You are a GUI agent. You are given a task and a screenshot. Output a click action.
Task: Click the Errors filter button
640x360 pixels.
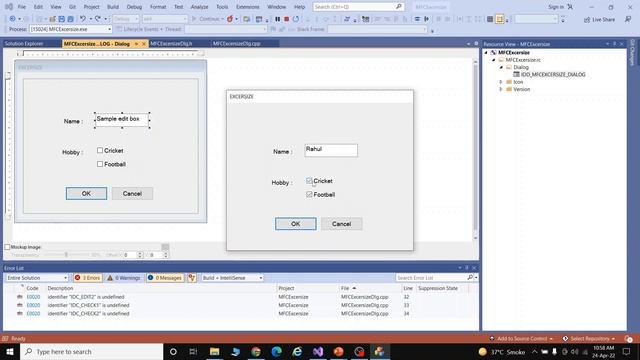coord(88,278)
